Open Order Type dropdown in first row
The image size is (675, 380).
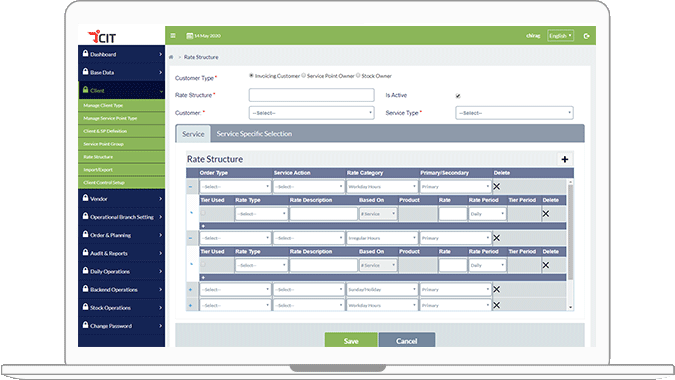point(235,187)
